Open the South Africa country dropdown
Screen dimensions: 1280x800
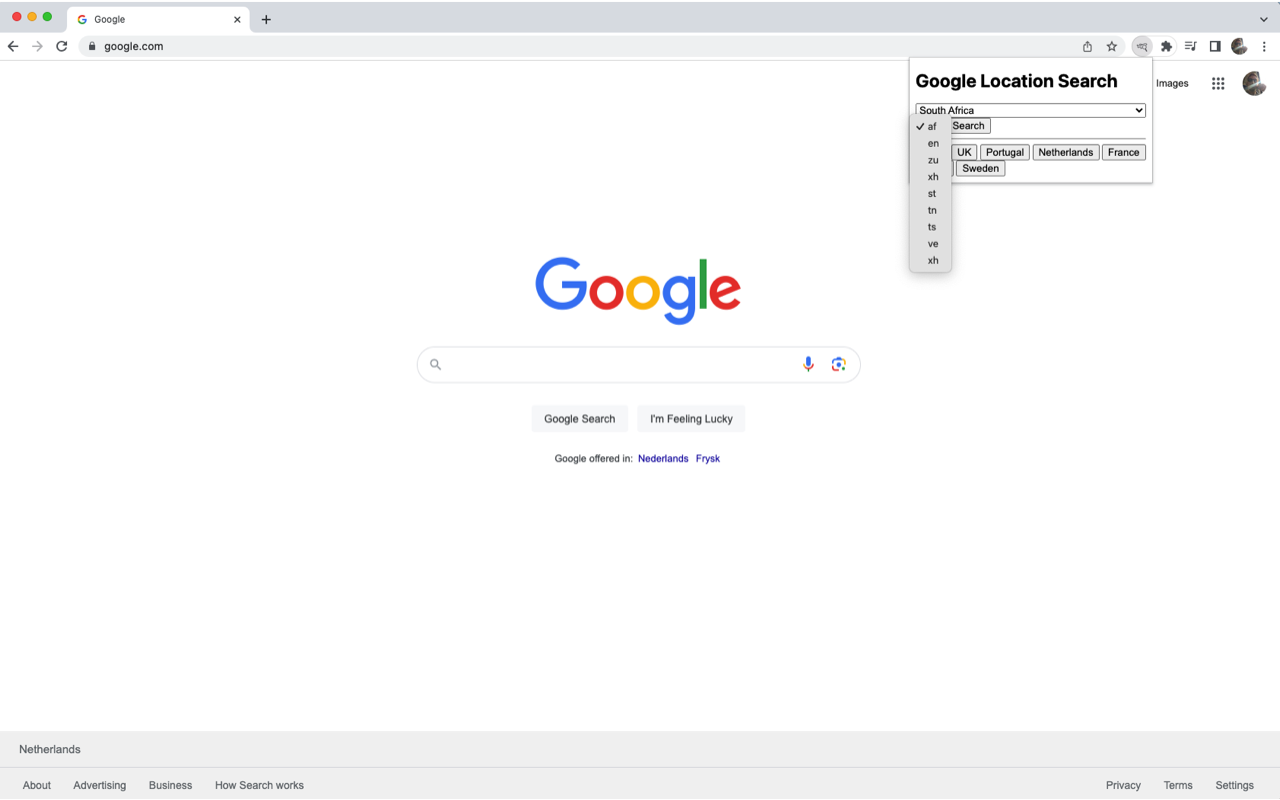coord(1030,110)
